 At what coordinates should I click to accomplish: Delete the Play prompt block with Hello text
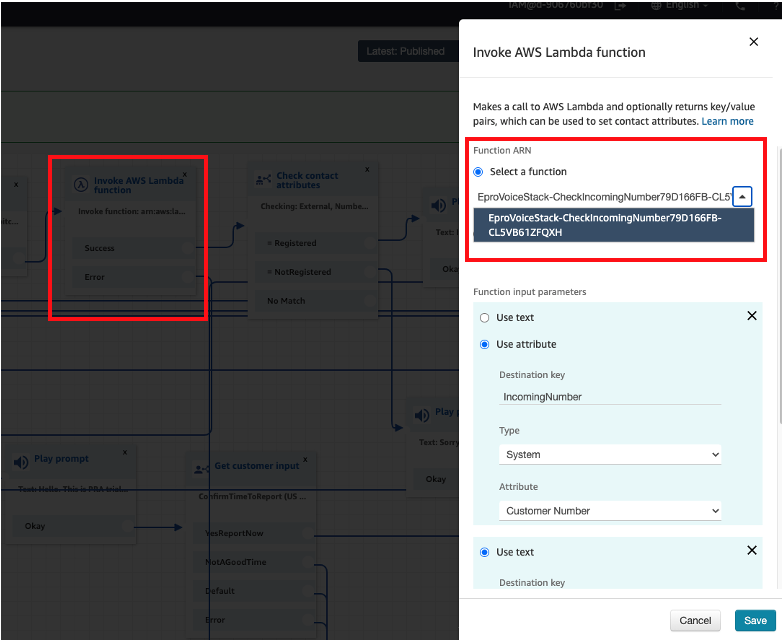125,452
